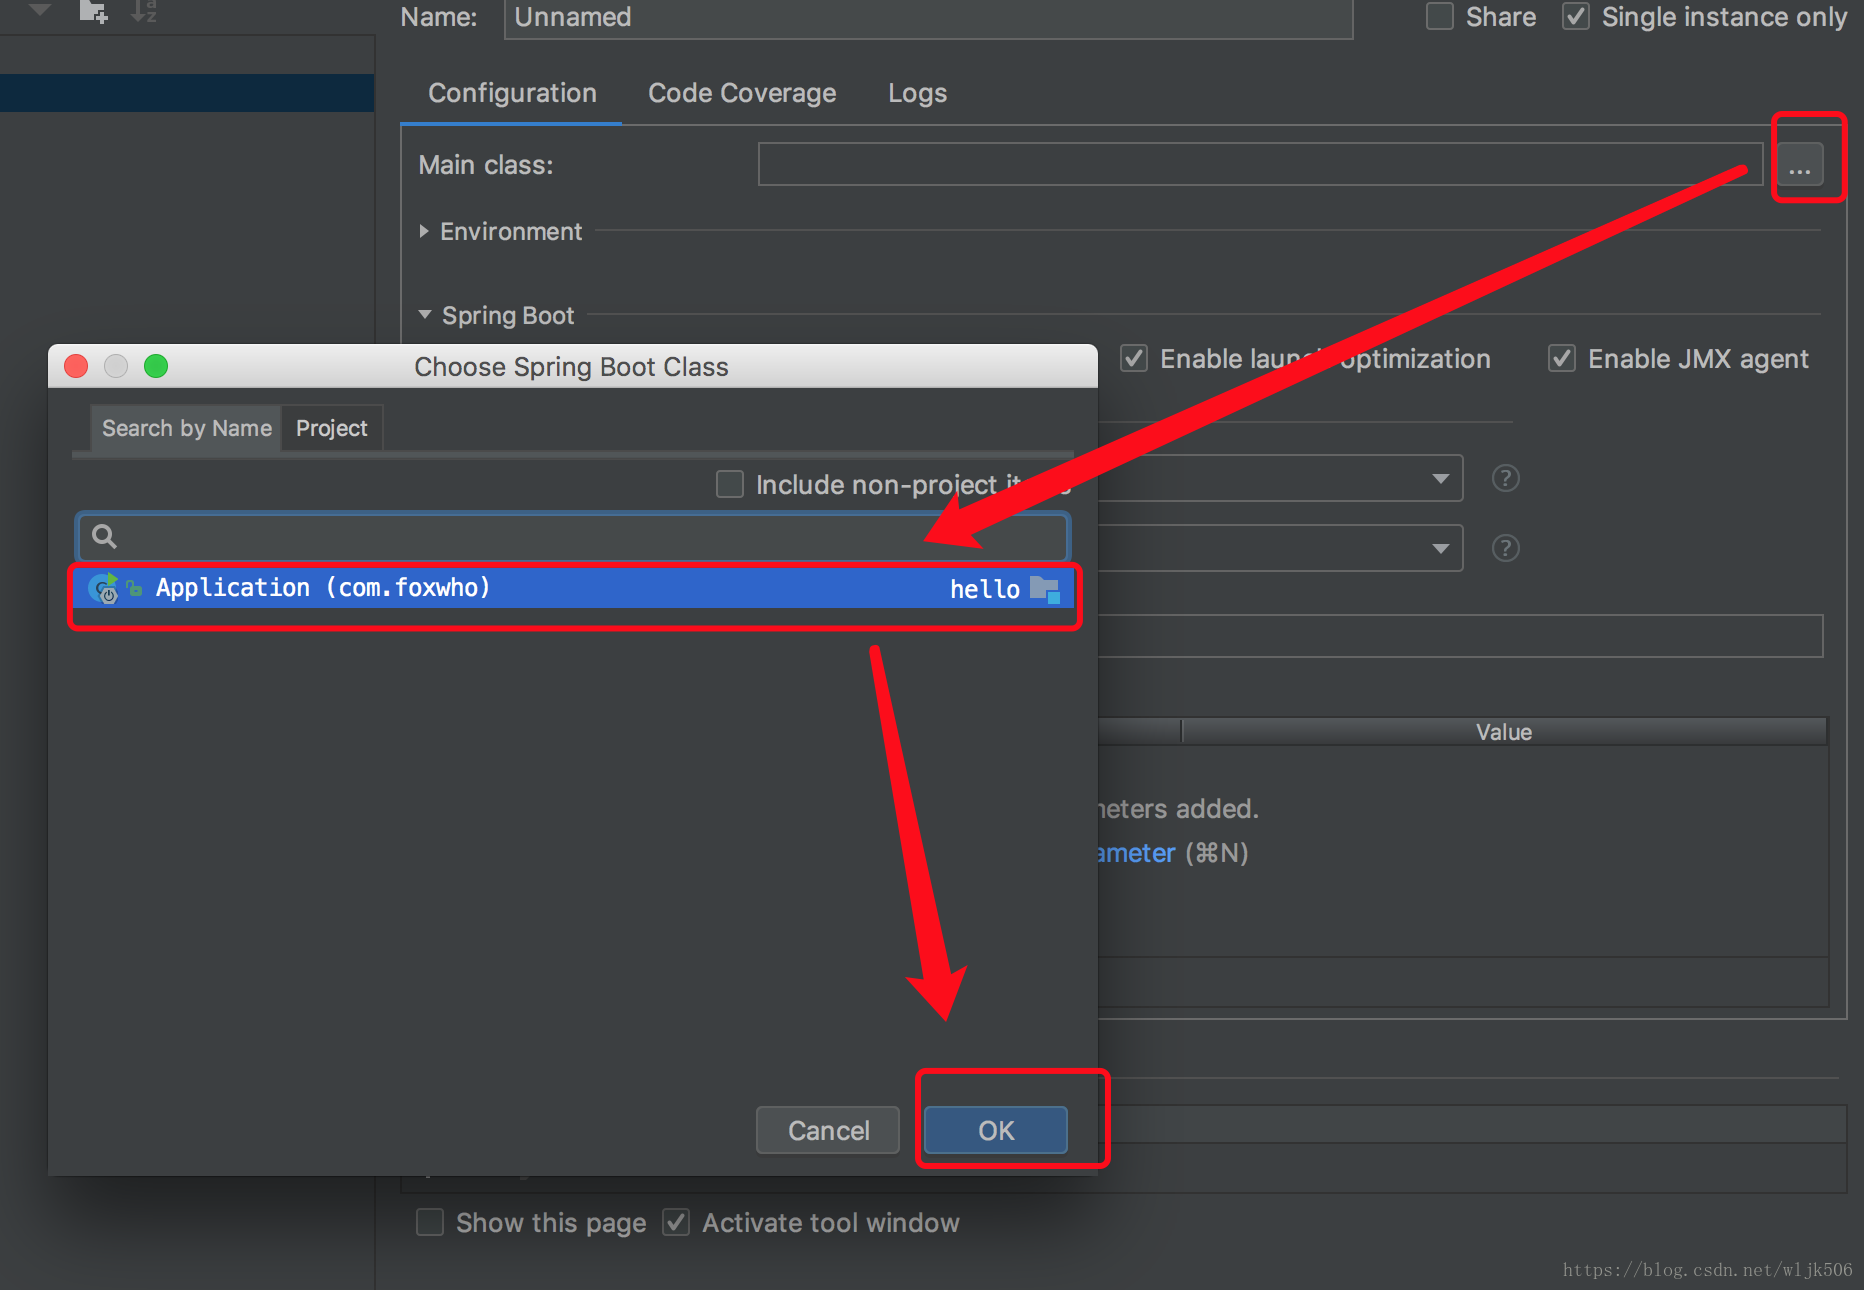
Task: Open the Logs tab
Action: (x=917, y=93)
